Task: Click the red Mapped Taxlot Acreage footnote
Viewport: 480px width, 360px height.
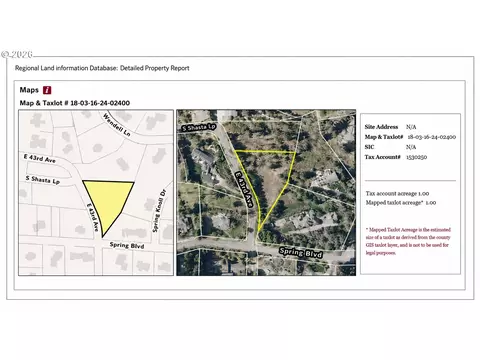Action: [408, 241]
